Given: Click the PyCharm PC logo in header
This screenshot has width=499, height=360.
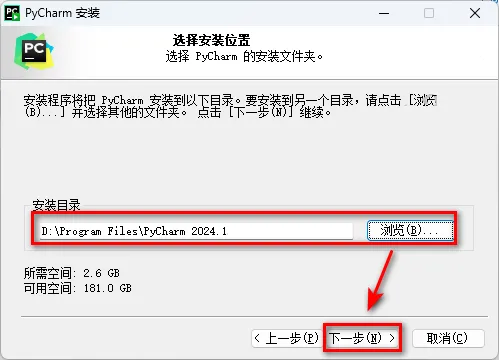Looking at the screenshot, I should click(34, 51).
